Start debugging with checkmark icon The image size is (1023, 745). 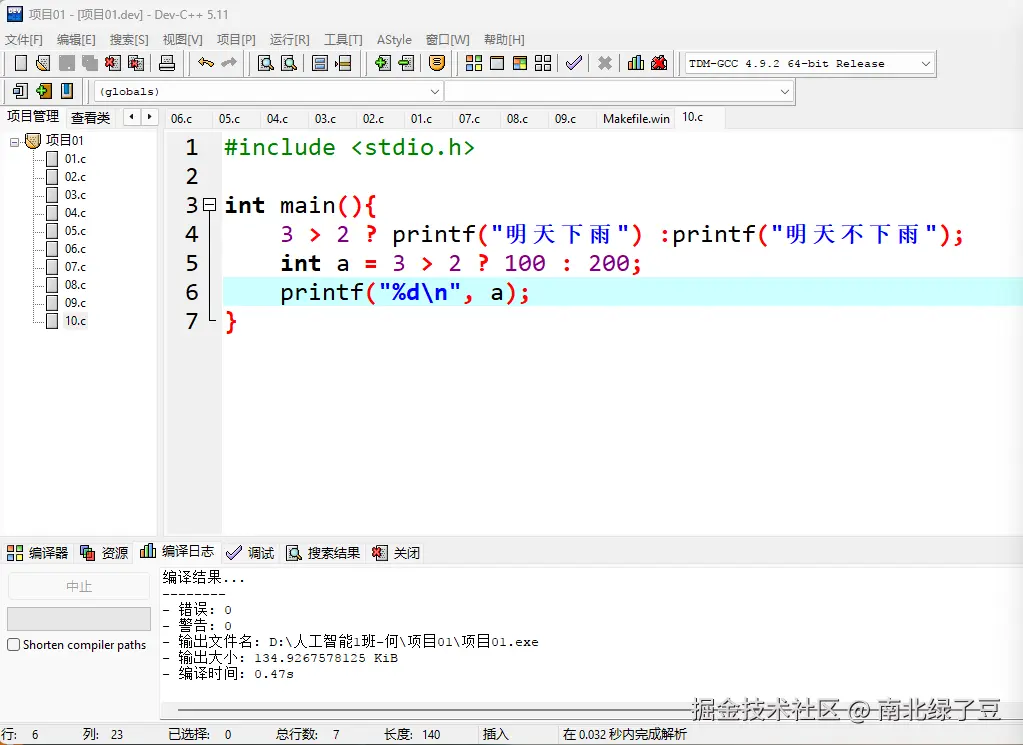click(573, 63)
